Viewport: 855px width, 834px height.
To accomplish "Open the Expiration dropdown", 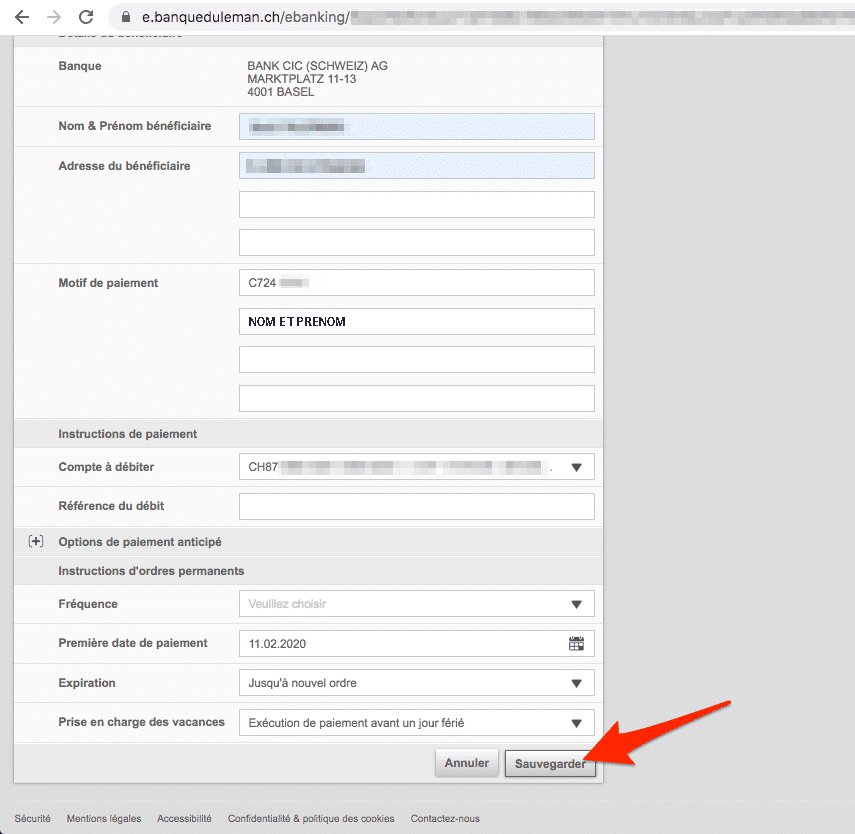I will (417, 683).
